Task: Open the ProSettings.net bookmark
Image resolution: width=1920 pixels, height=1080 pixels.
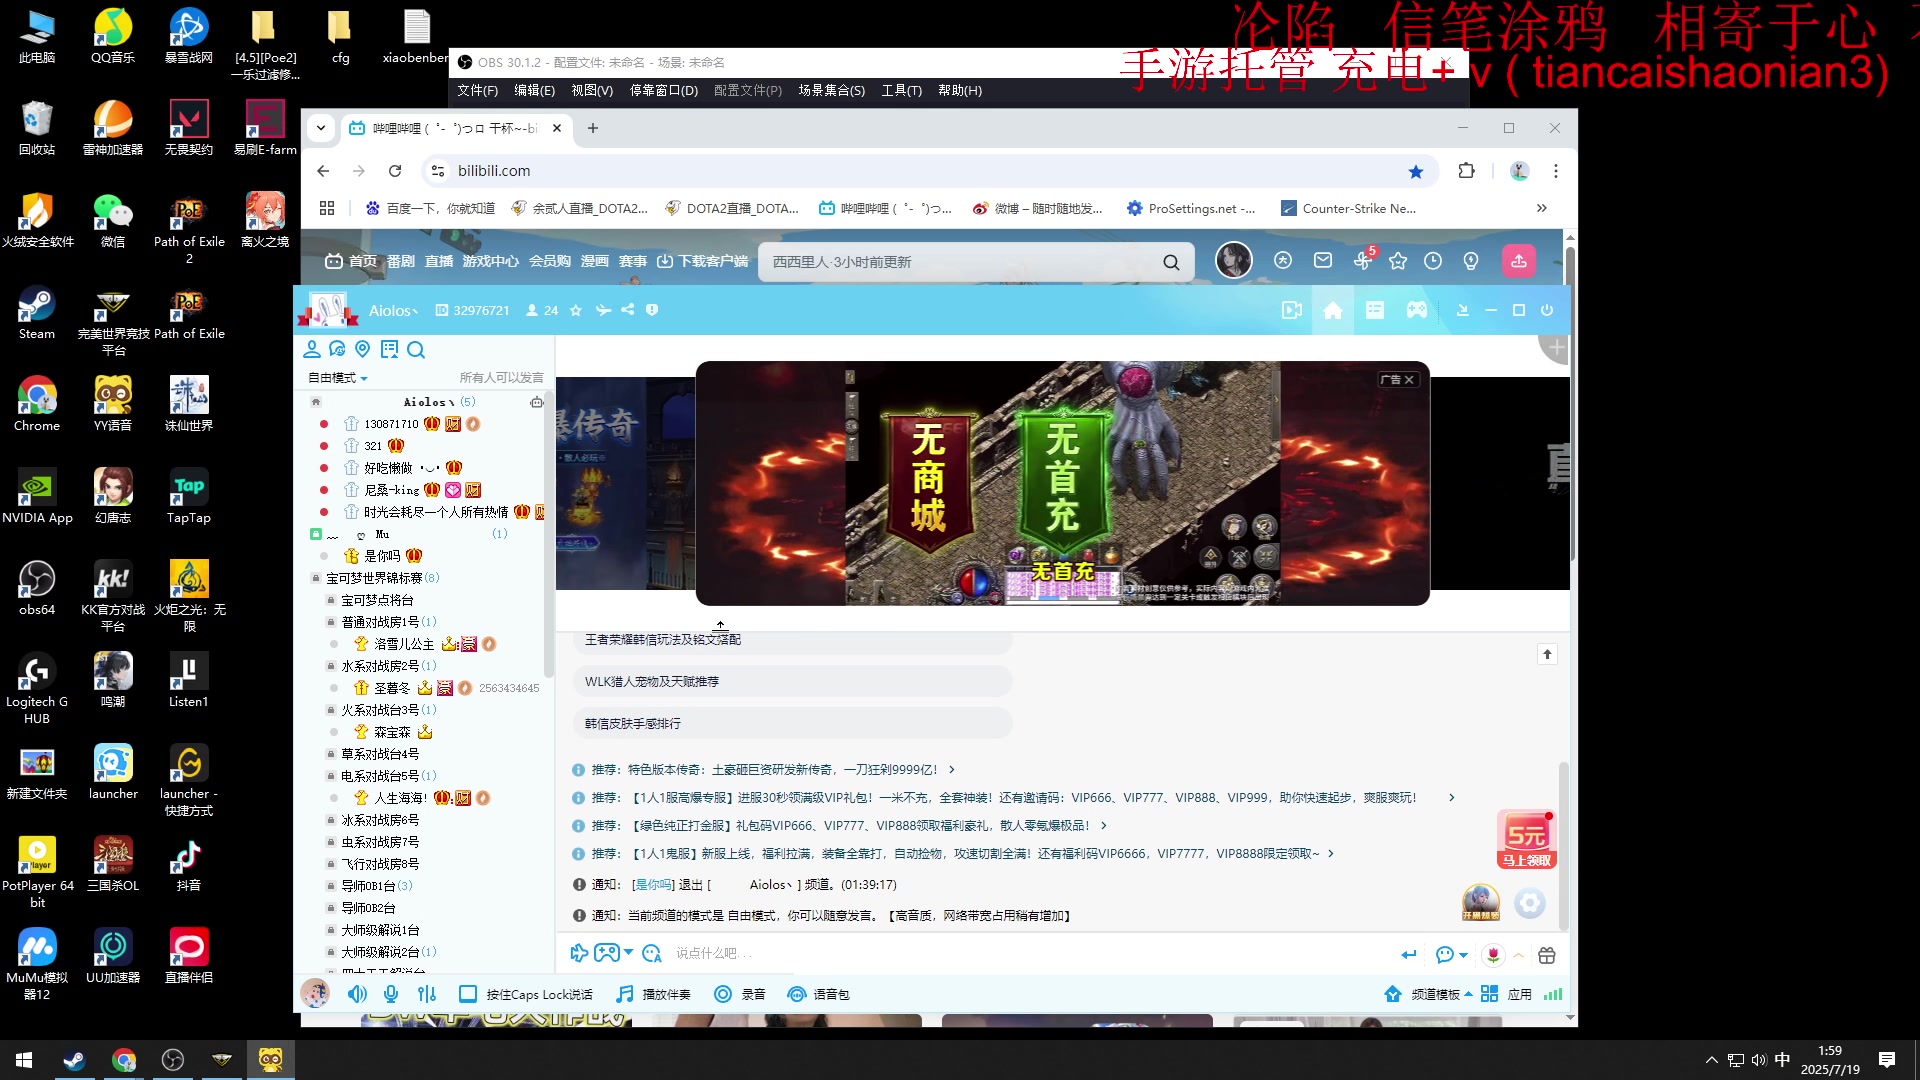Action: (x=1192, y=208)
